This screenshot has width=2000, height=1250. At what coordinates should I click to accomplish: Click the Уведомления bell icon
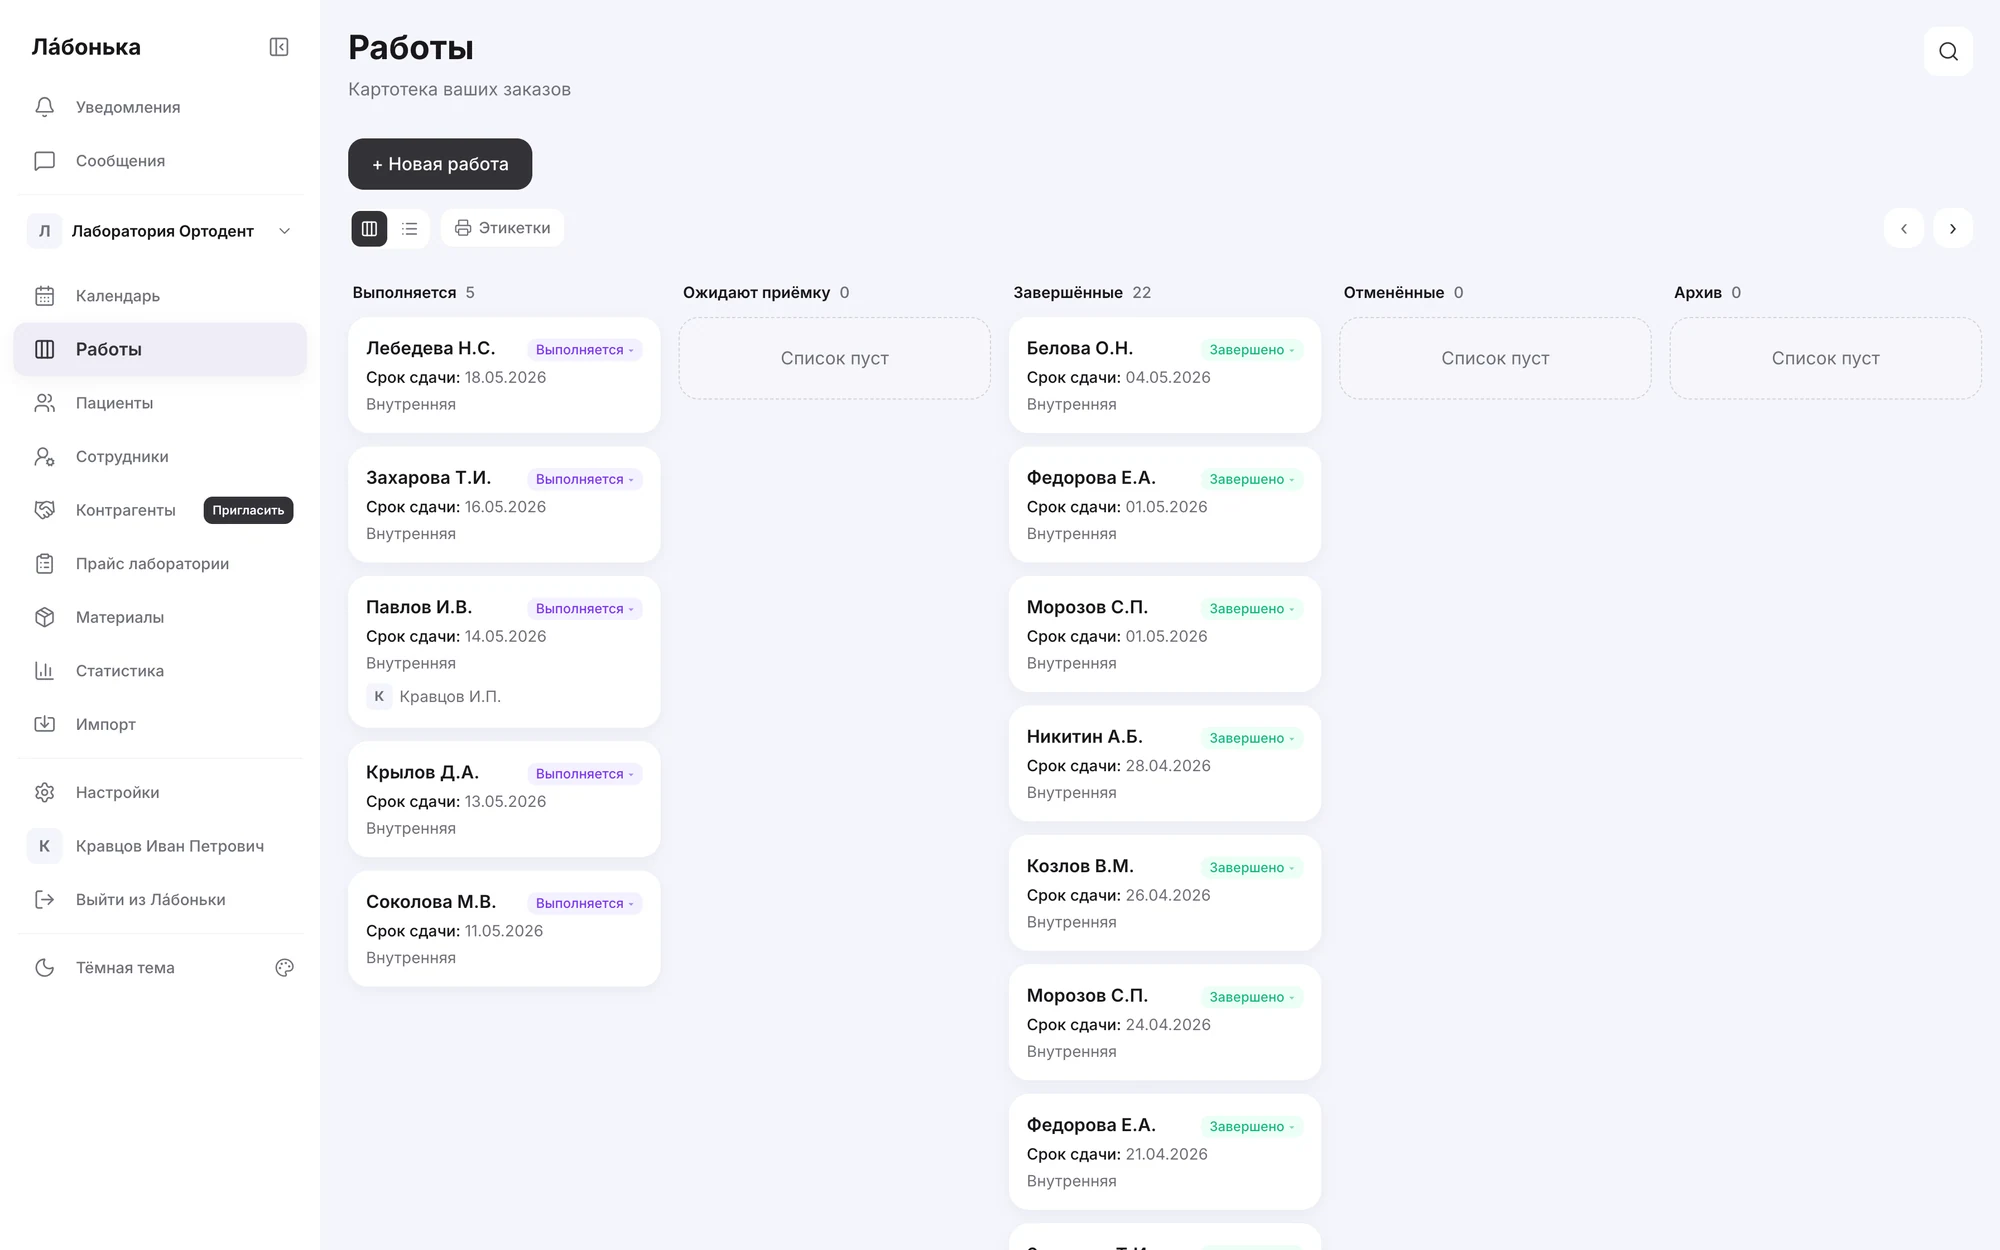coord(44,107)
